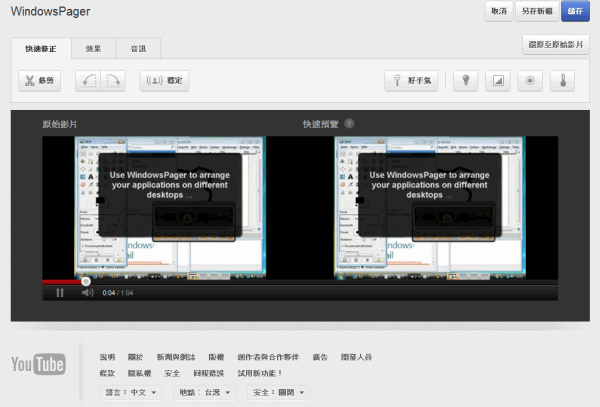Open the 說明 footer link
Viewport: 600px width, 407px height.
[108, 357]
